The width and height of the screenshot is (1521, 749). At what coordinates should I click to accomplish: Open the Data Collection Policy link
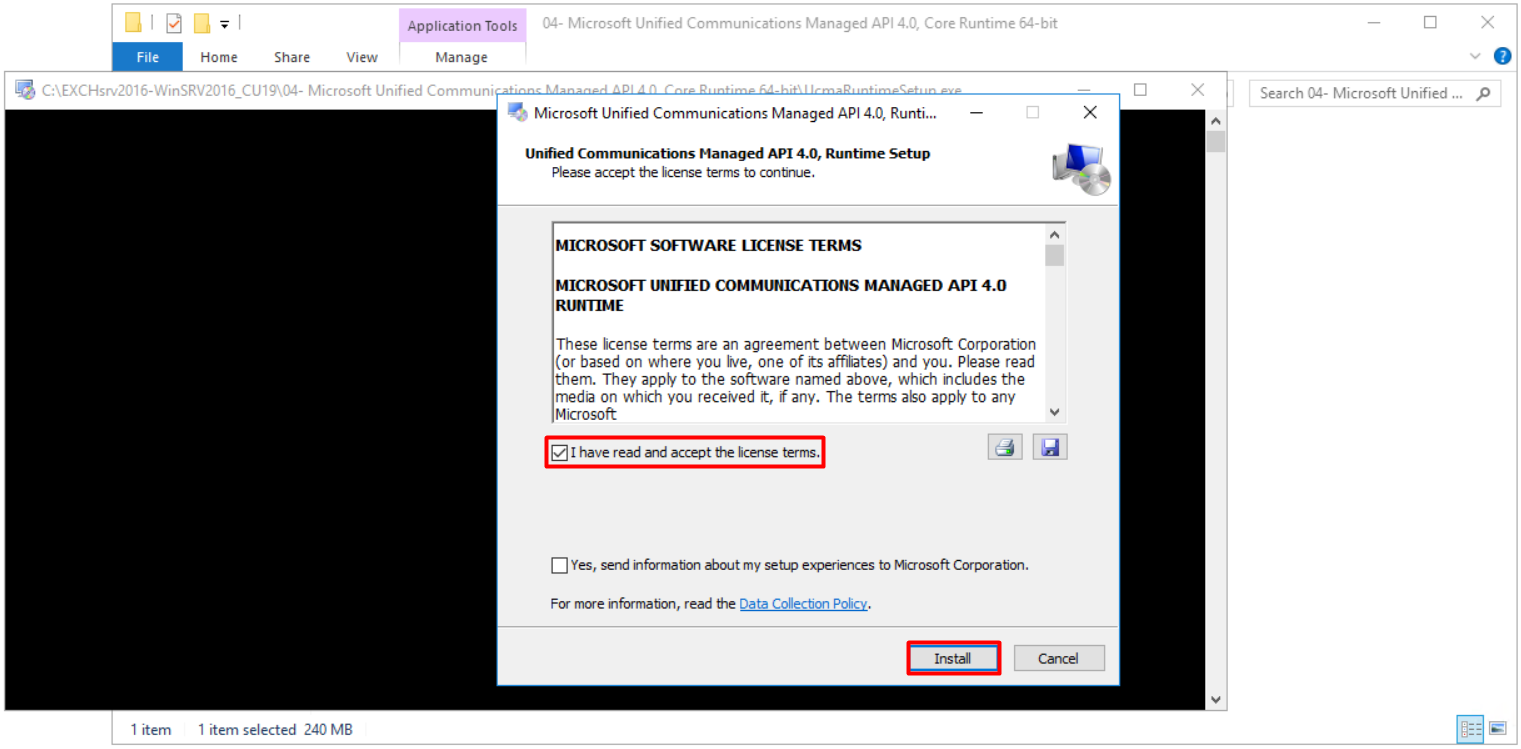click(x=803, y=604)
